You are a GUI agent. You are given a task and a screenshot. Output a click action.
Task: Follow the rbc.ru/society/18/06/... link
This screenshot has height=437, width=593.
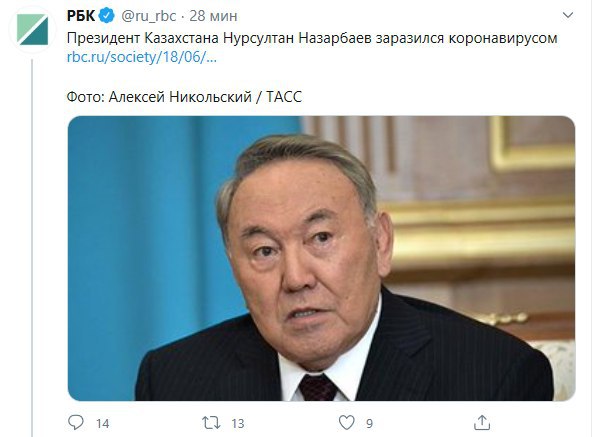point(141,57)
